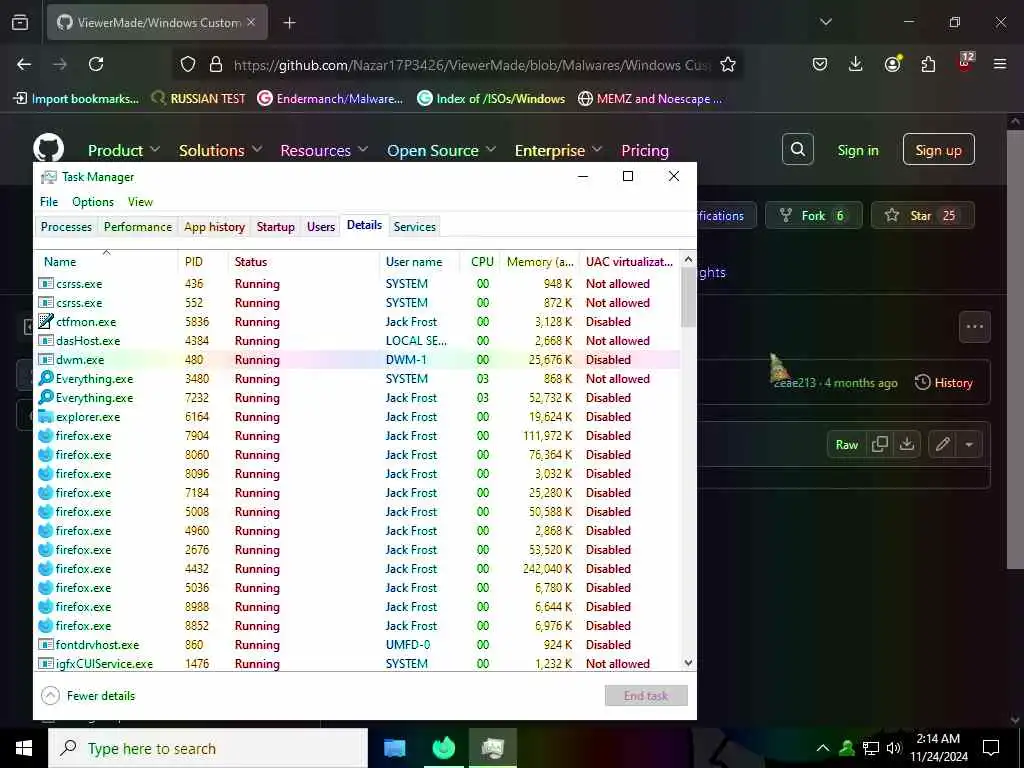The height and width of the screenshot is (768, 1024).
Task: Open File Explorer from the taskbar
Action: 394,748
